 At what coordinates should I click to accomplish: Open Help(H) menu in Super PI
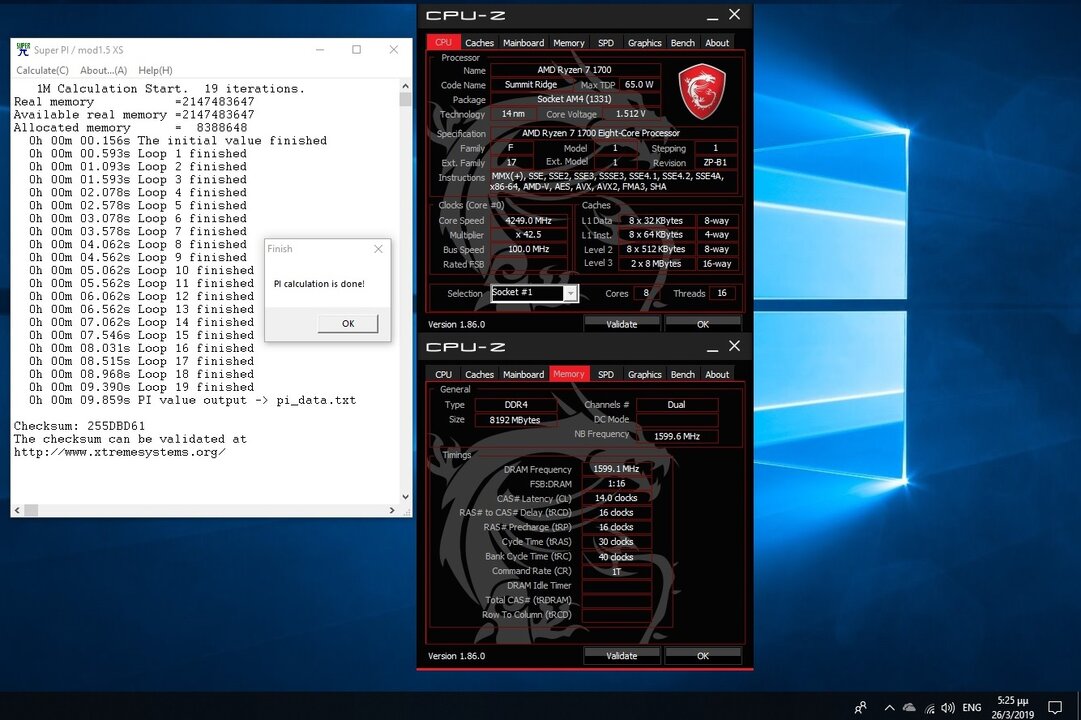tap(155, 70)
